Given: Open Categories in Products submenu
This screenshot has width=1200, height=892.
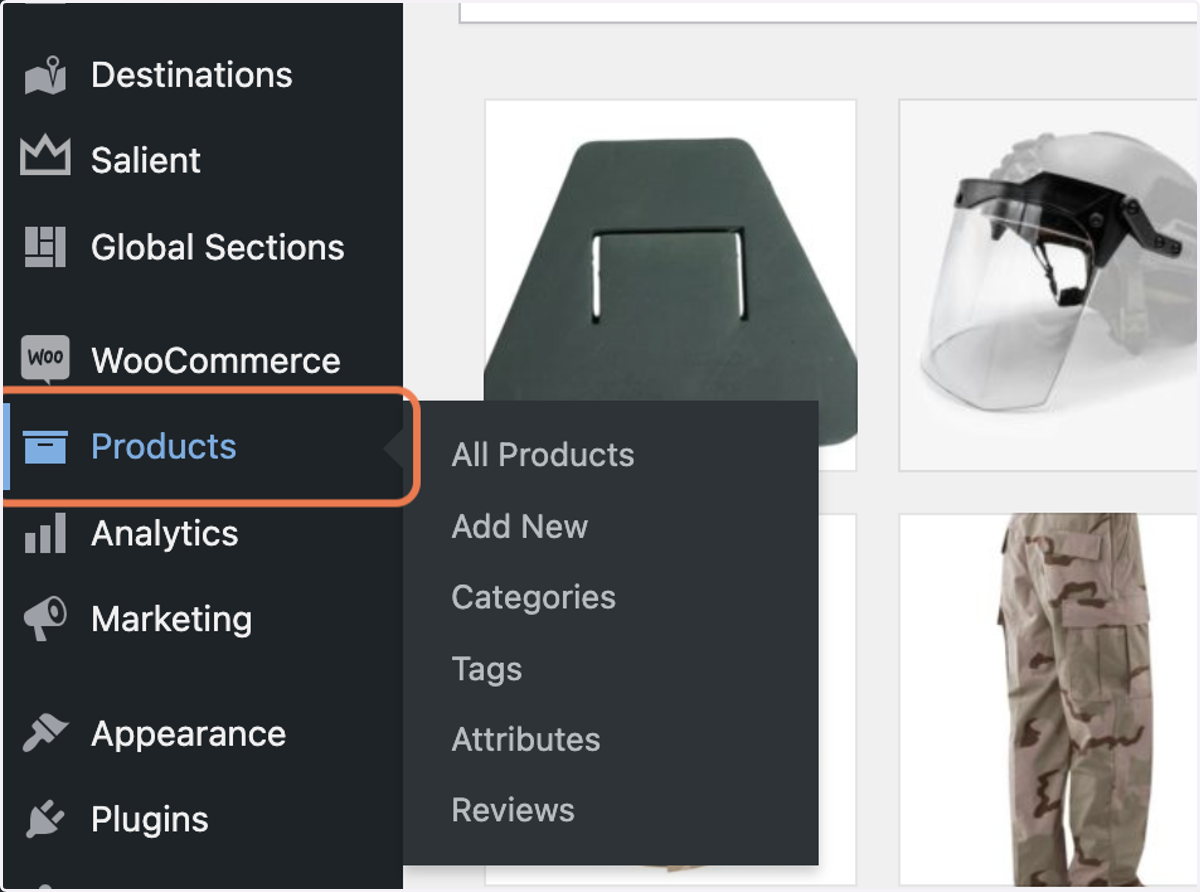Looking at the screenshot, I should [534, 597].
